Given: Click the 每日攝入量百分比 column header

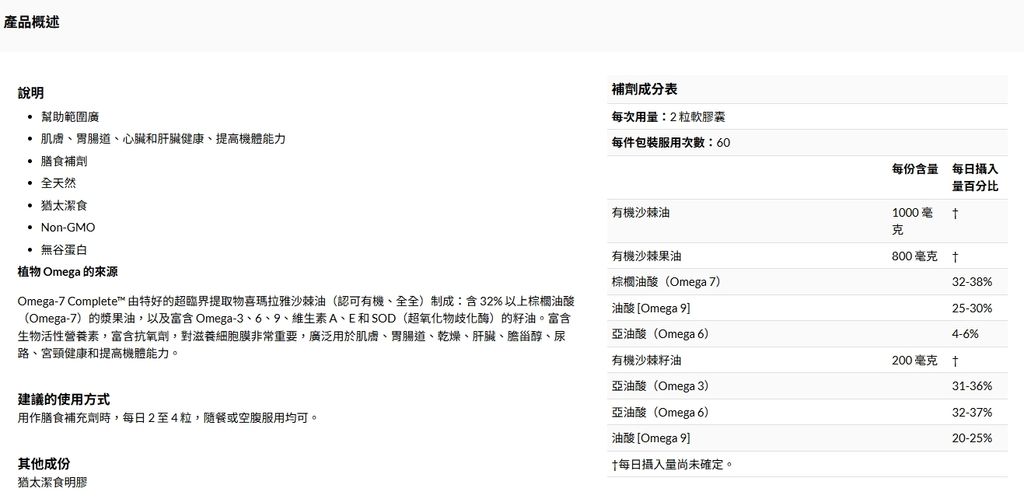Looking at the screenshot, I should click(974, 177).
